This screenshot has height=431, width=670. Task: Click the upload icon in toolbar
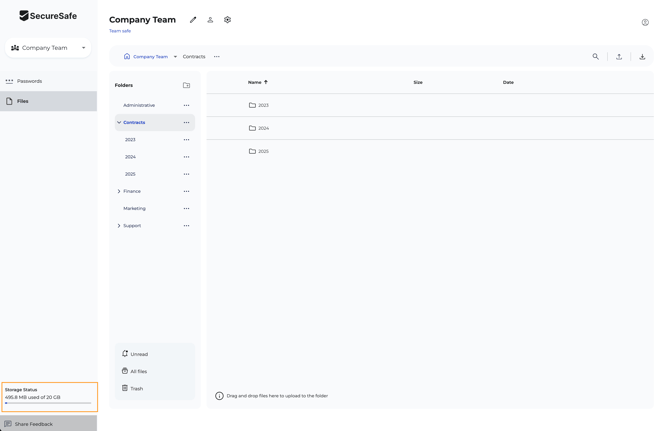[x=619, y=57]
